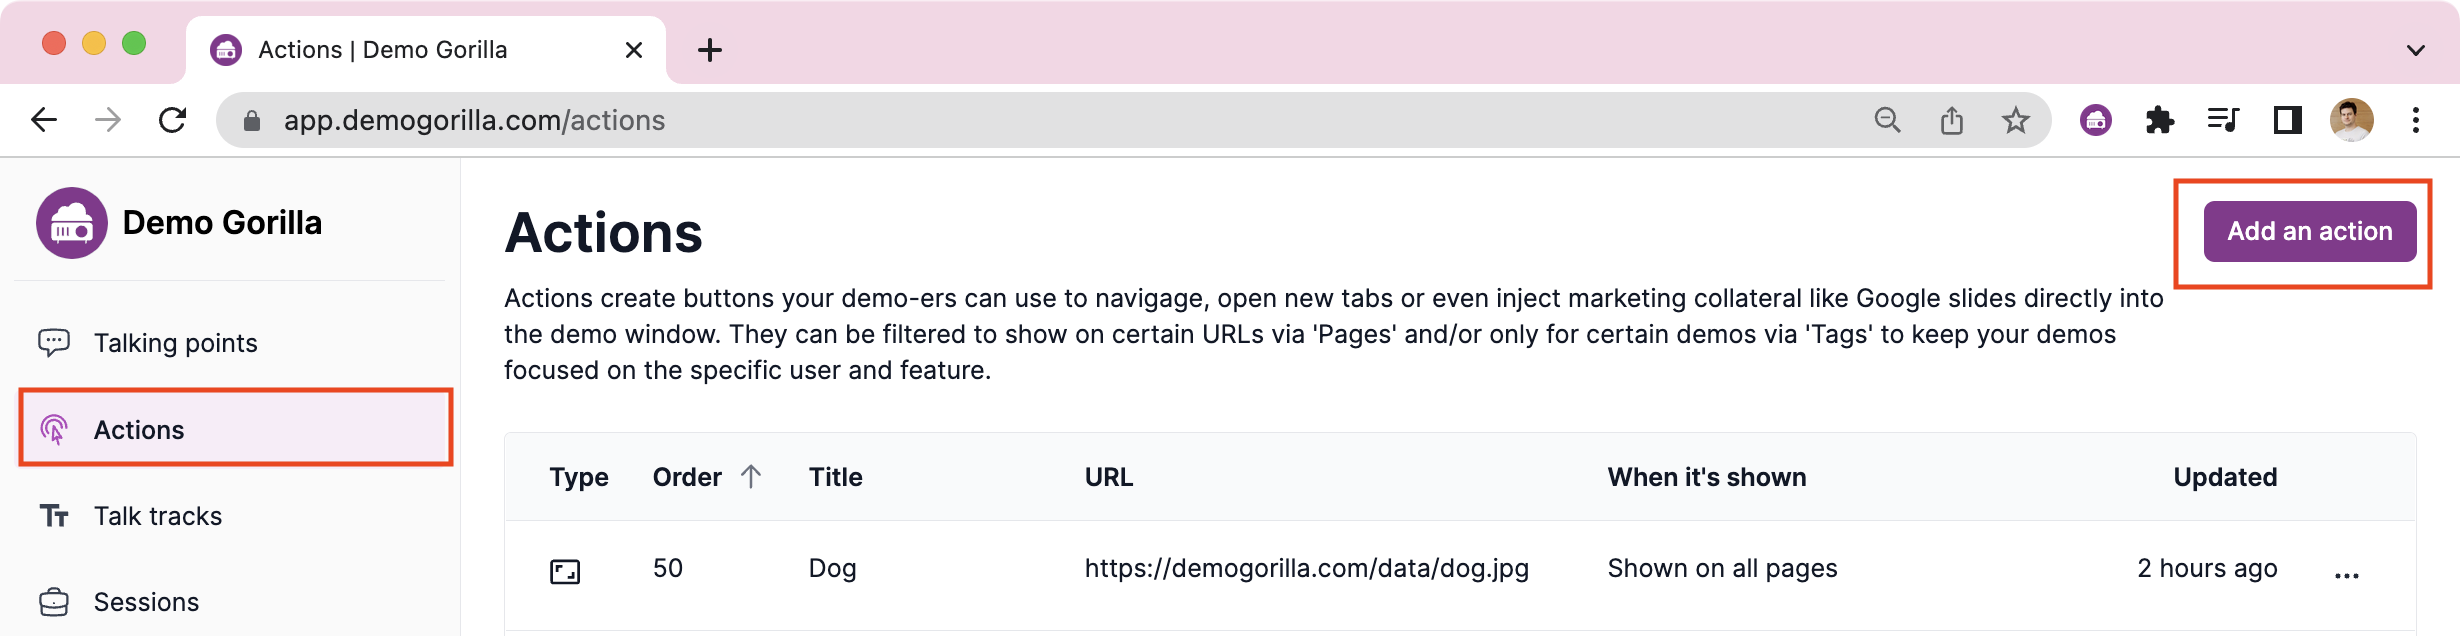Bookmark this page with the star icon
Viewport: 2460px width, 636px height.
point(2016,121)
